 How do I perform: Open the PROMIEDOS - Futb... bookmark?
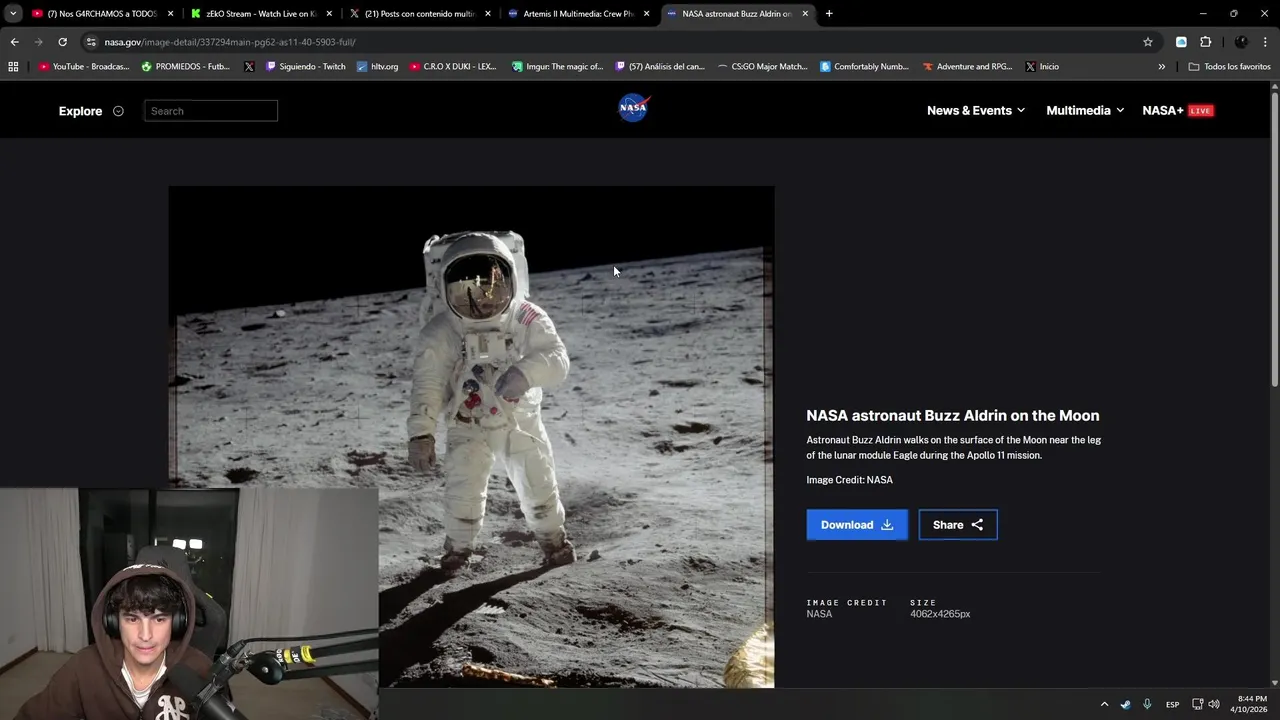point(186,67)
